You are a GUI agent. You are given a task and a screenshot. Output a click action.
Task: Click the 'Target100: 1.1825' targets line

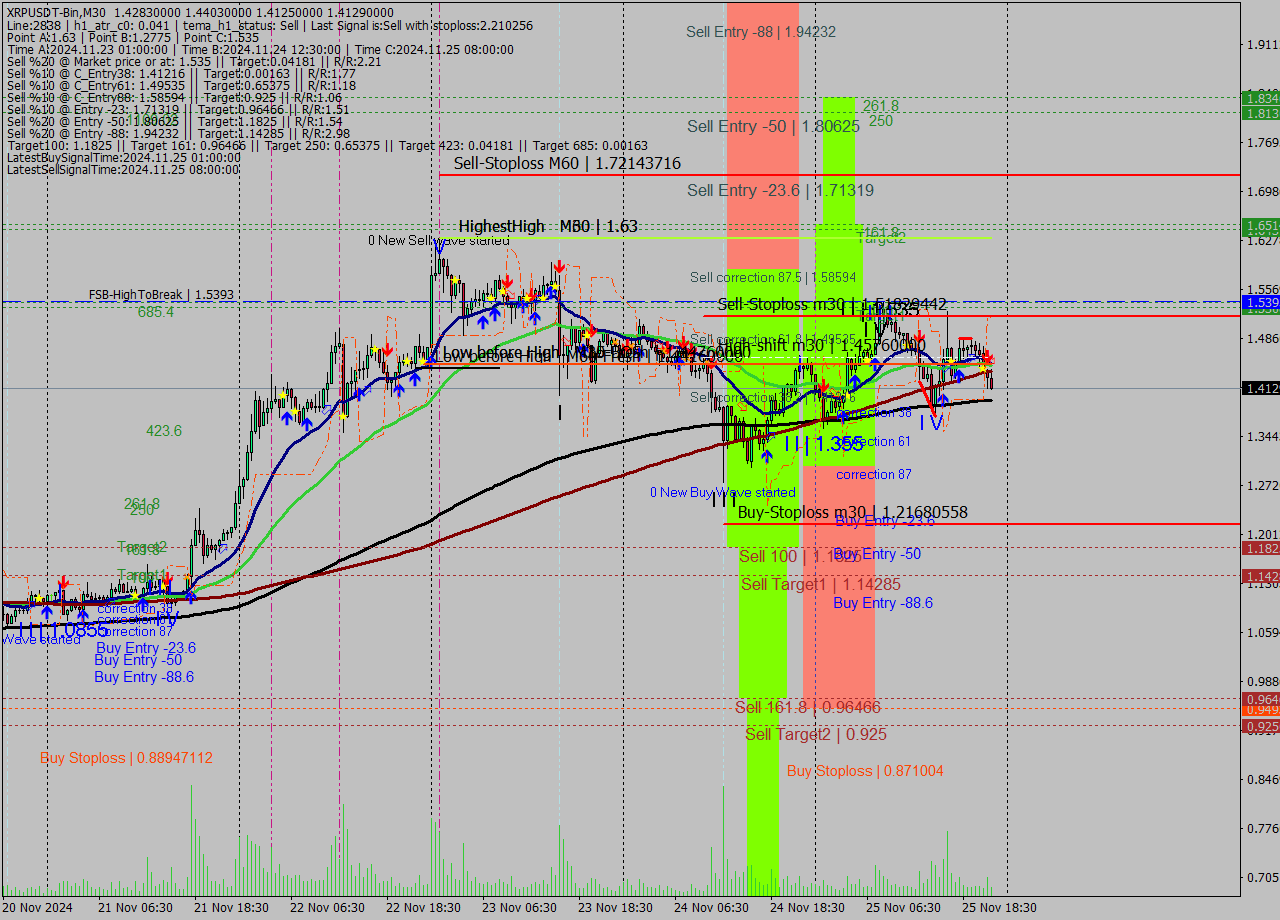point(327,146)
